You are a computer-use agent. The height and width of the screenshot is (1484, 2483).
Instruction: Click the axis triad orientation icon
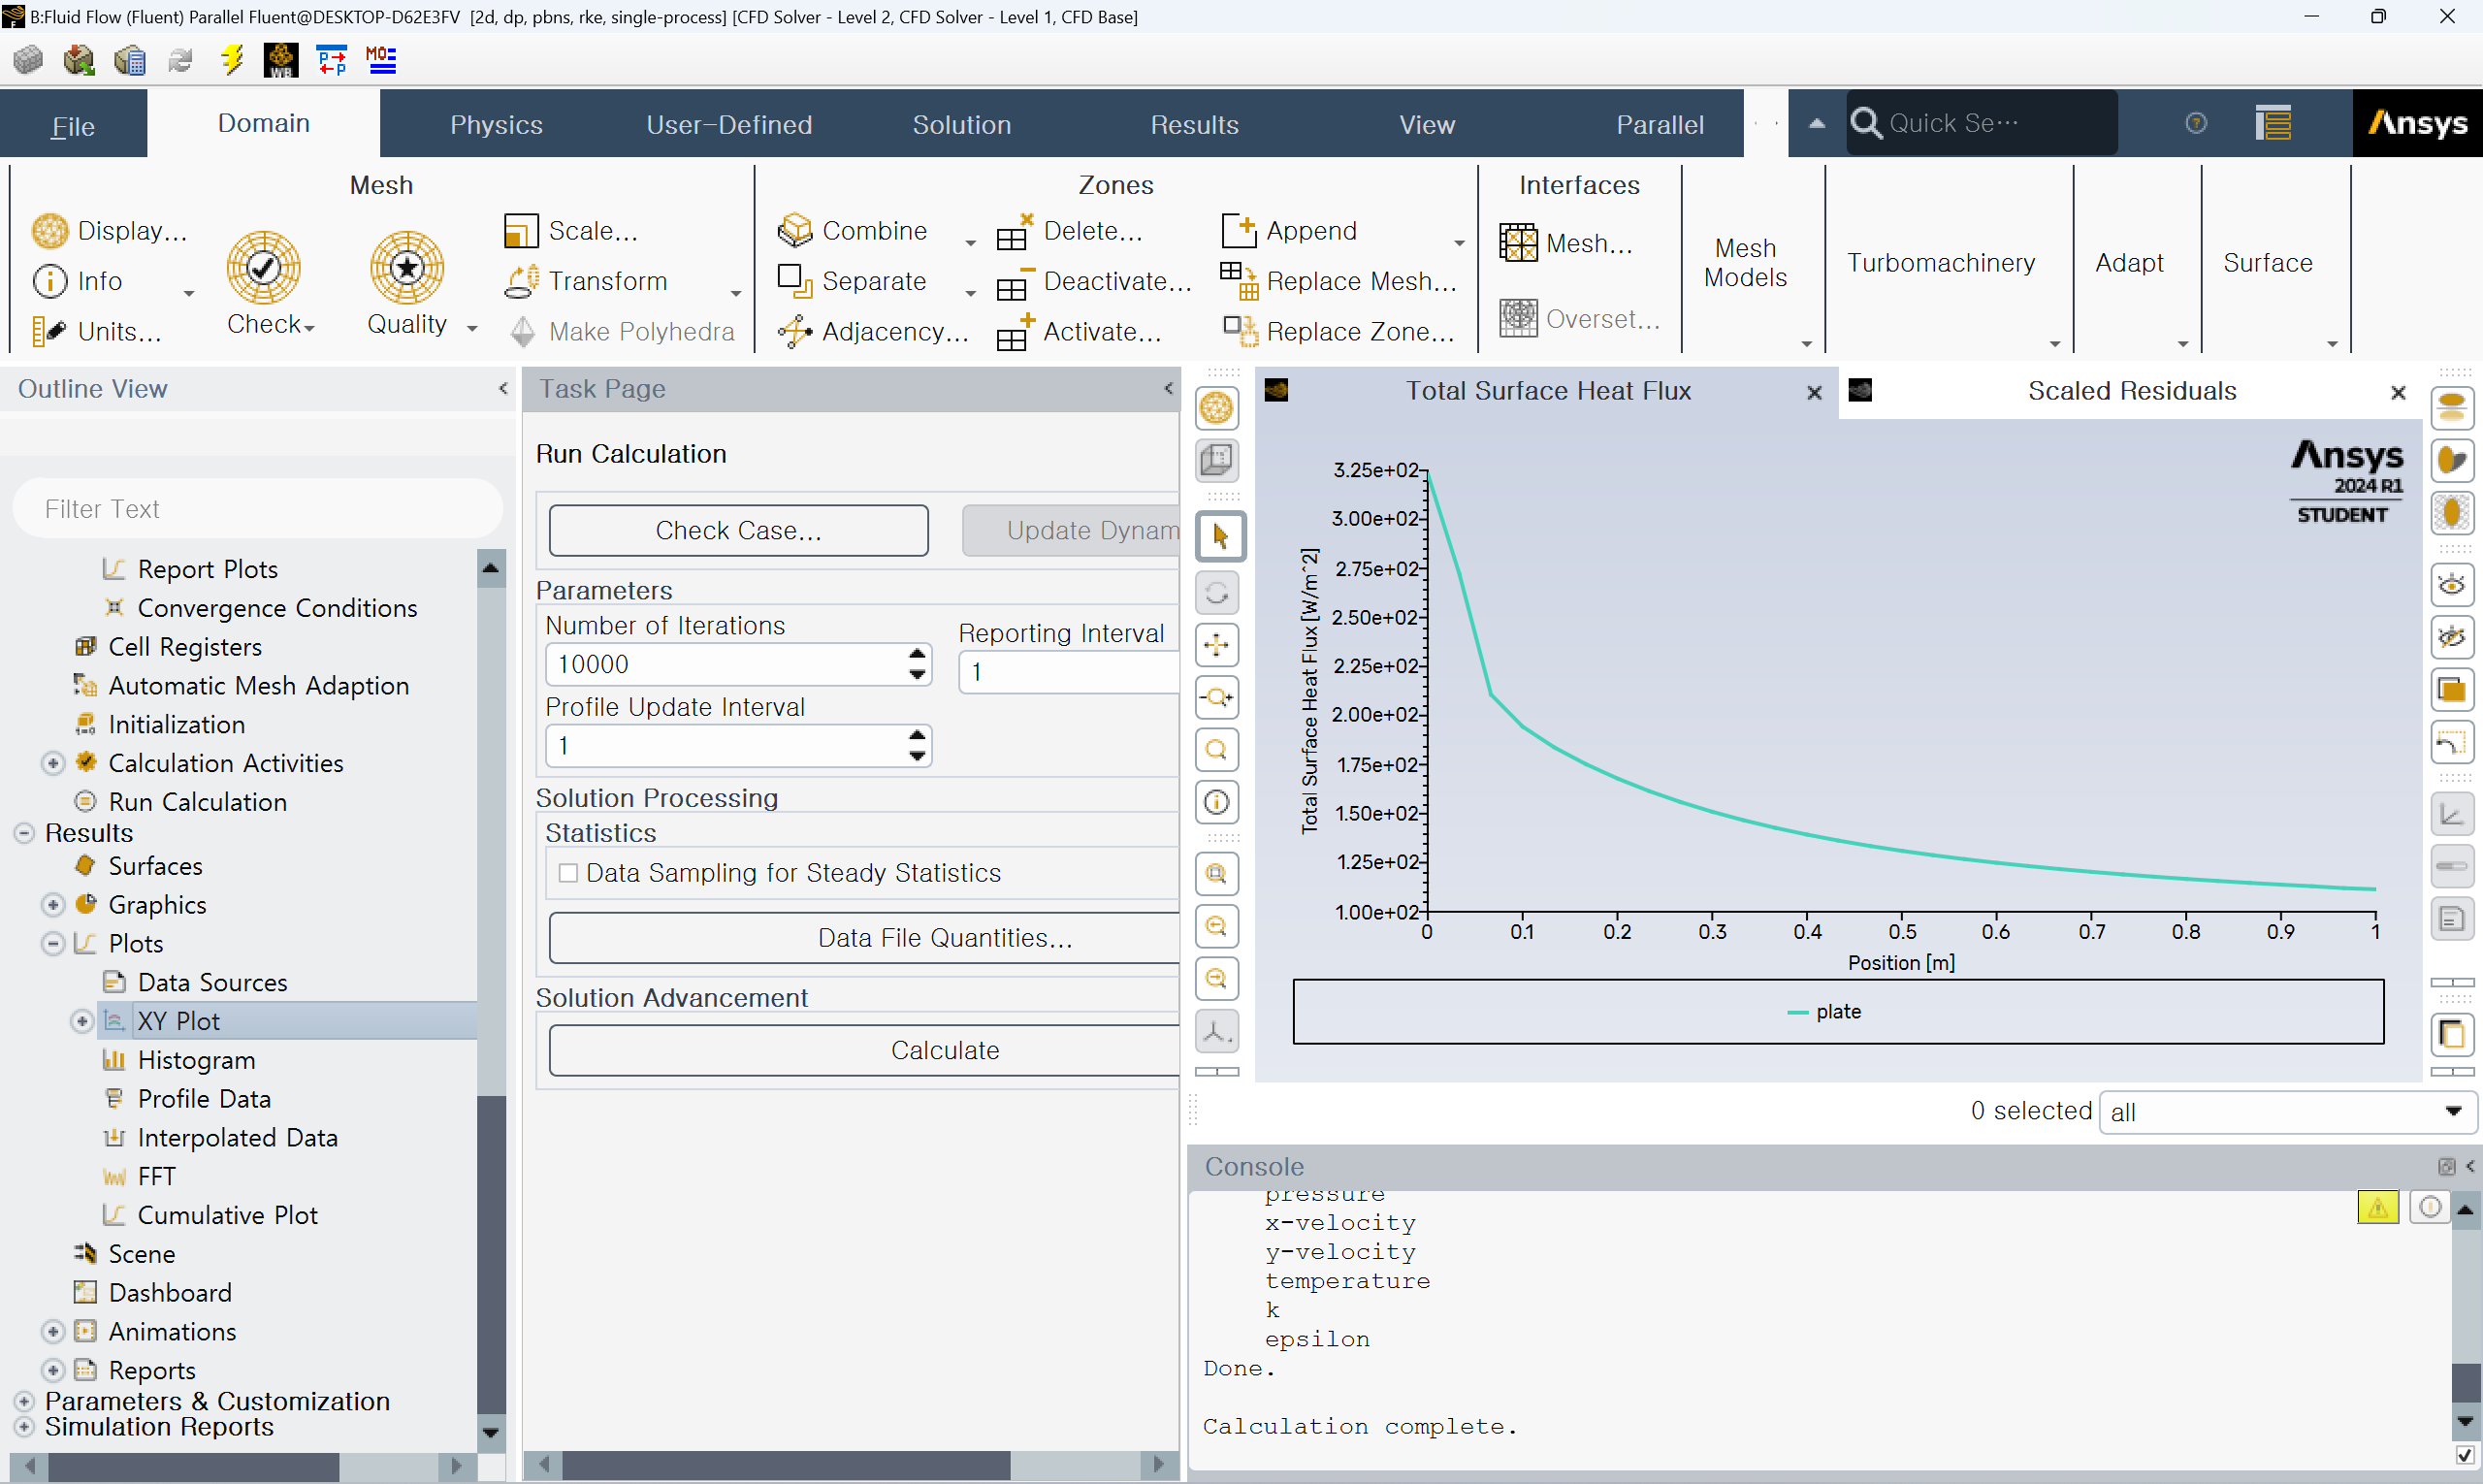point(1218,1032)
